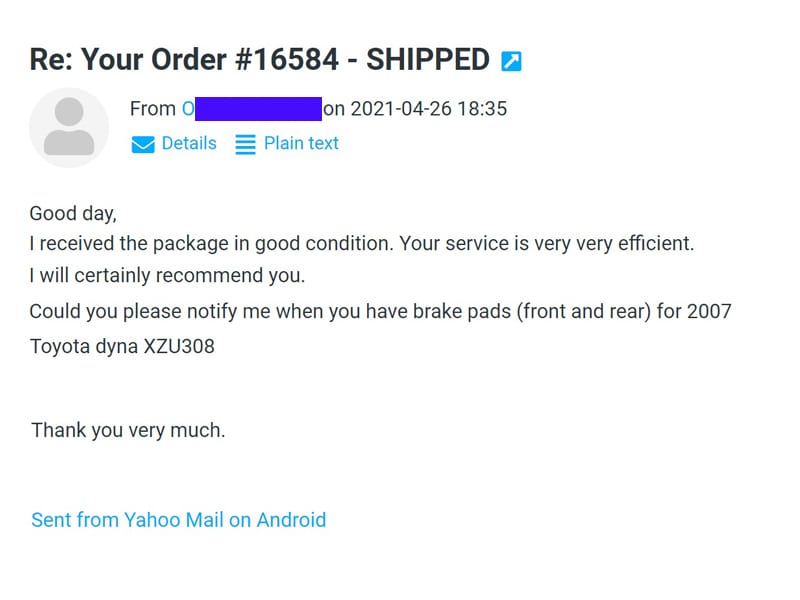Show message header Details
The height and width of the screenshot is (600, 800).
(189, 143)
